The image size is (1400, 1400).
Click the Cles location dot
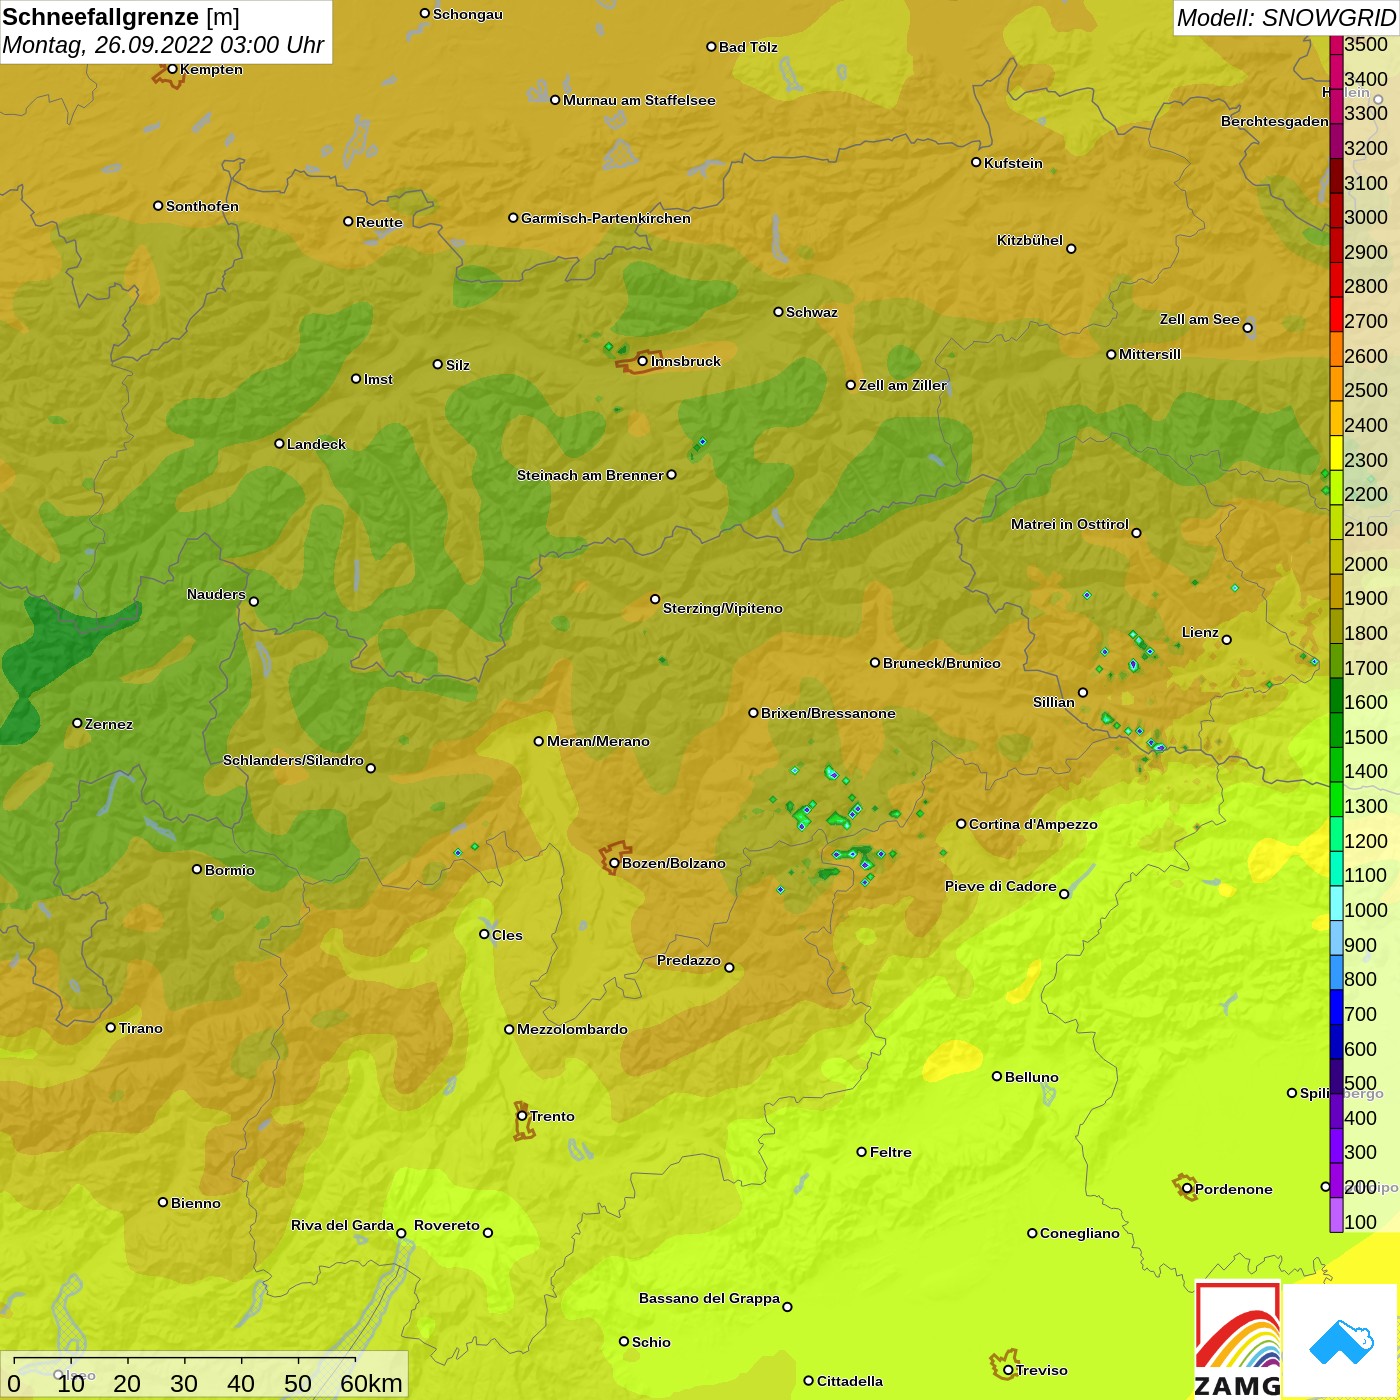point(484,934)
